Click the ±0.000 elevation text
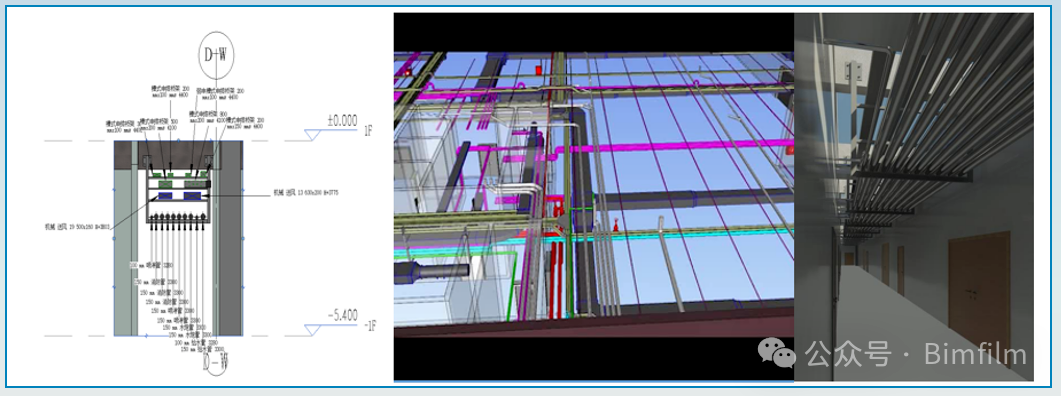Image resolution: width=1061 pixels, height=396 pixels. coord(342,120)
